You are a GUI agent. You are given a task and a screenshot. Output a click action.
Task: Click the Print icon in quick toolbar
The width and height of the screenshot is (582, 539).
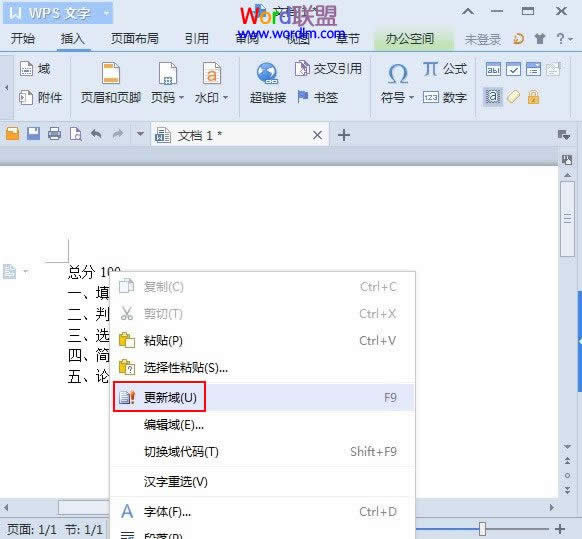[x=55, y=134]
